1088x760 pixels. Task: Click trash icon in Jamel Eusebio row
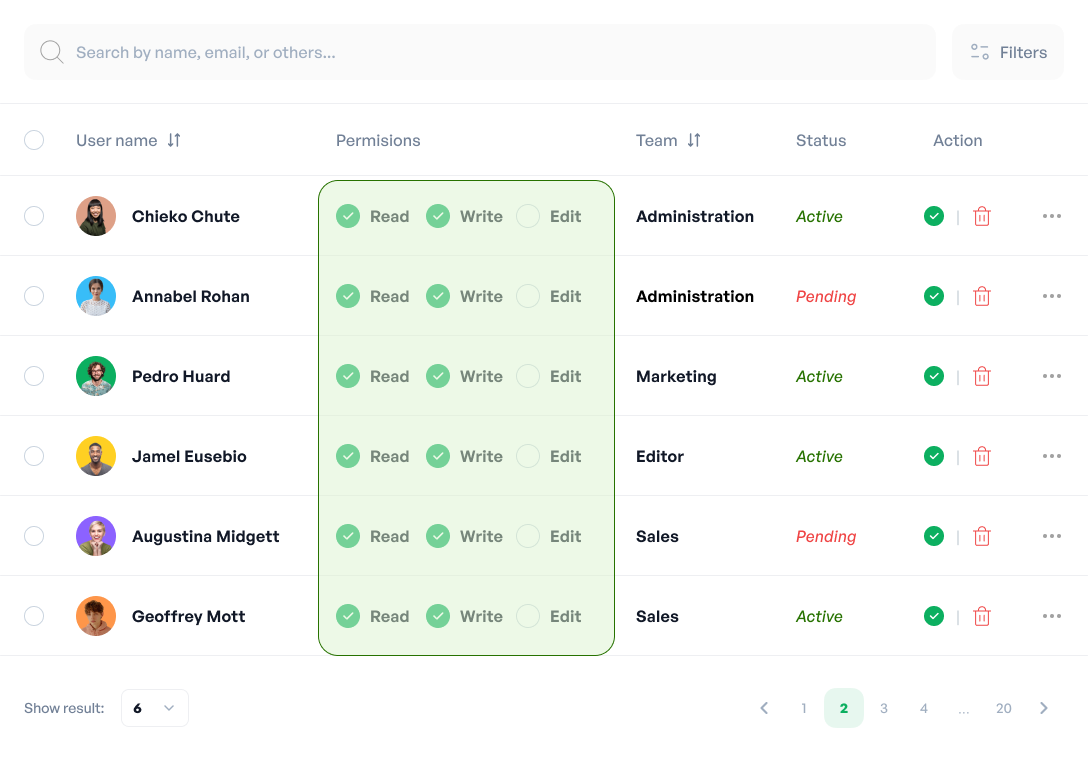click(982, 456)
